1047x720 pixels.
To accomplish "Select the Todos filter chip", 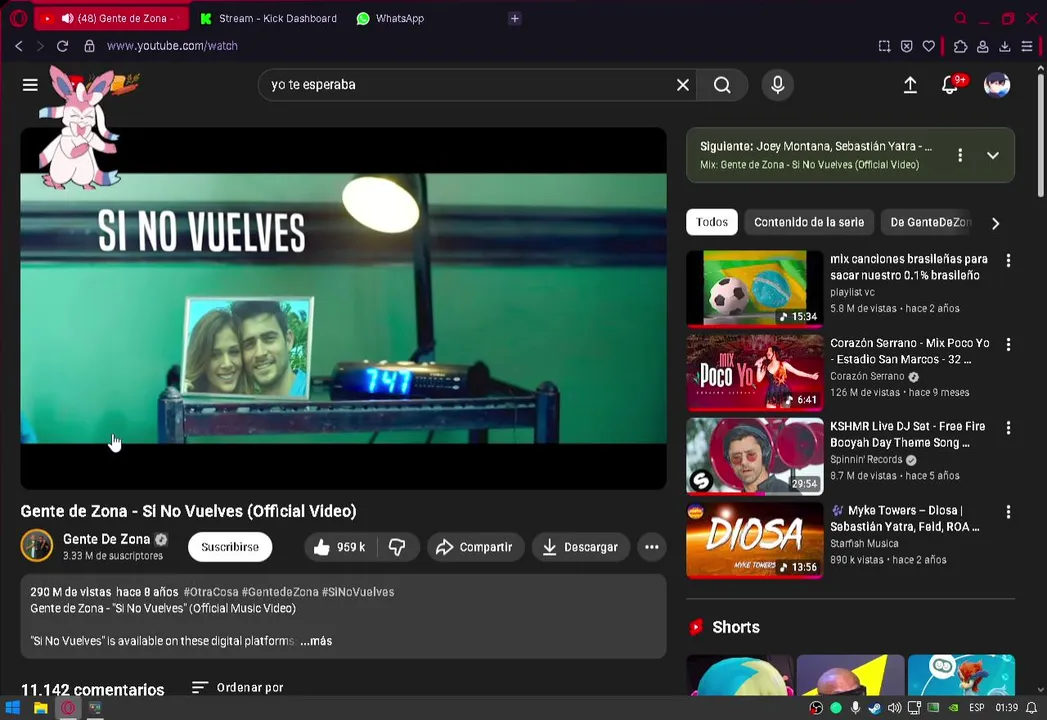I will coord(712,222).
